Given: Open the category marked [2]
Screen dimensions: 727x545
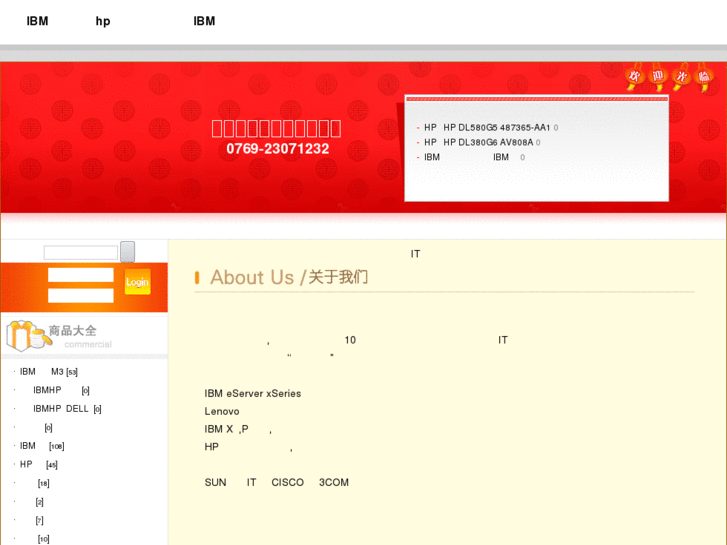Looking at the screenshot, I should [x=39, y=502].
